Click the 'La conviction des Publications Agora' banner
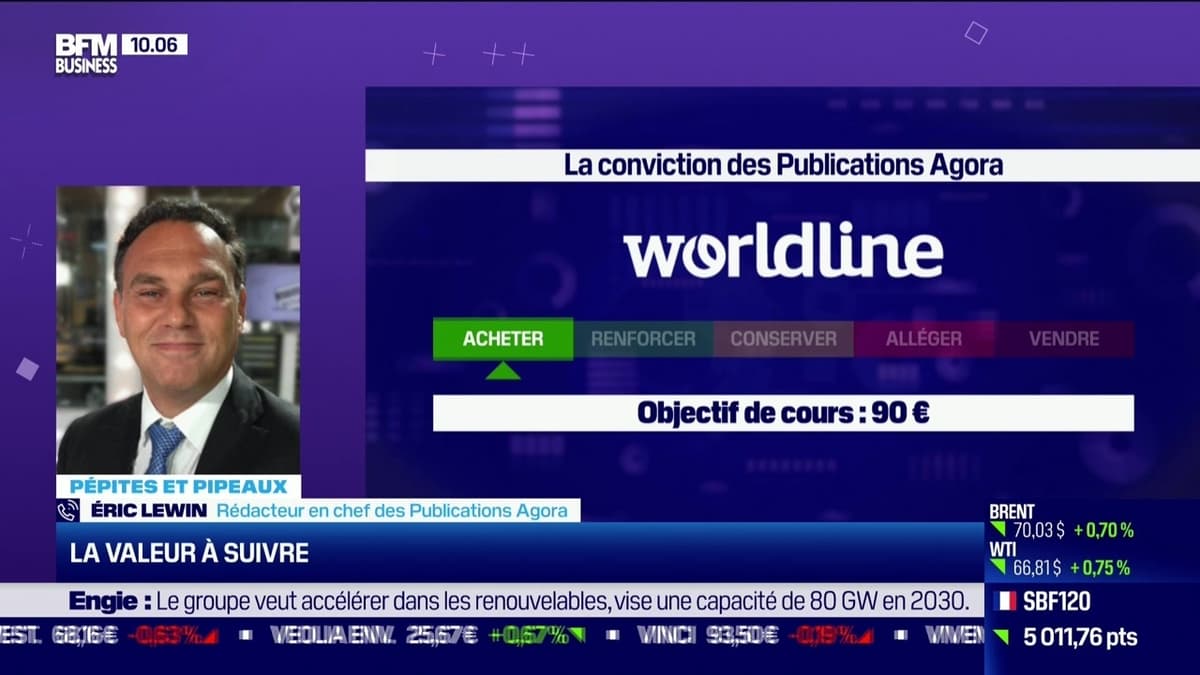Screen dimensions: 1200x675 [783, 166]
